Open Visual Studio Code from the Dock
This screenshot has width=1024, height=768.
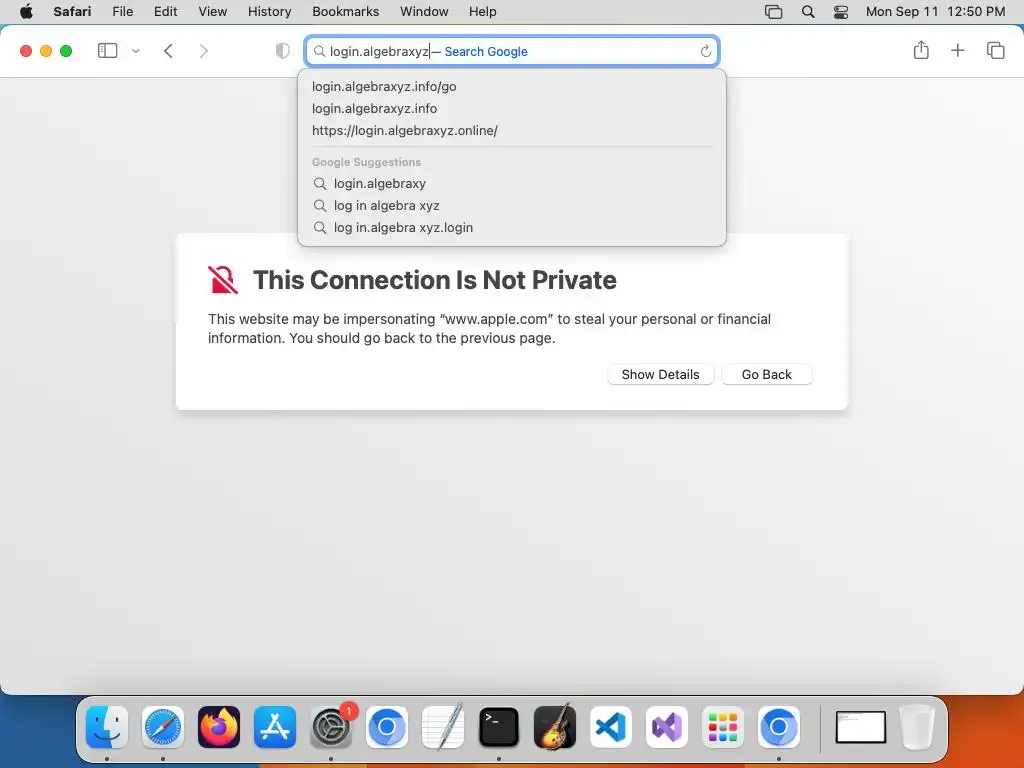pos(611,727)
